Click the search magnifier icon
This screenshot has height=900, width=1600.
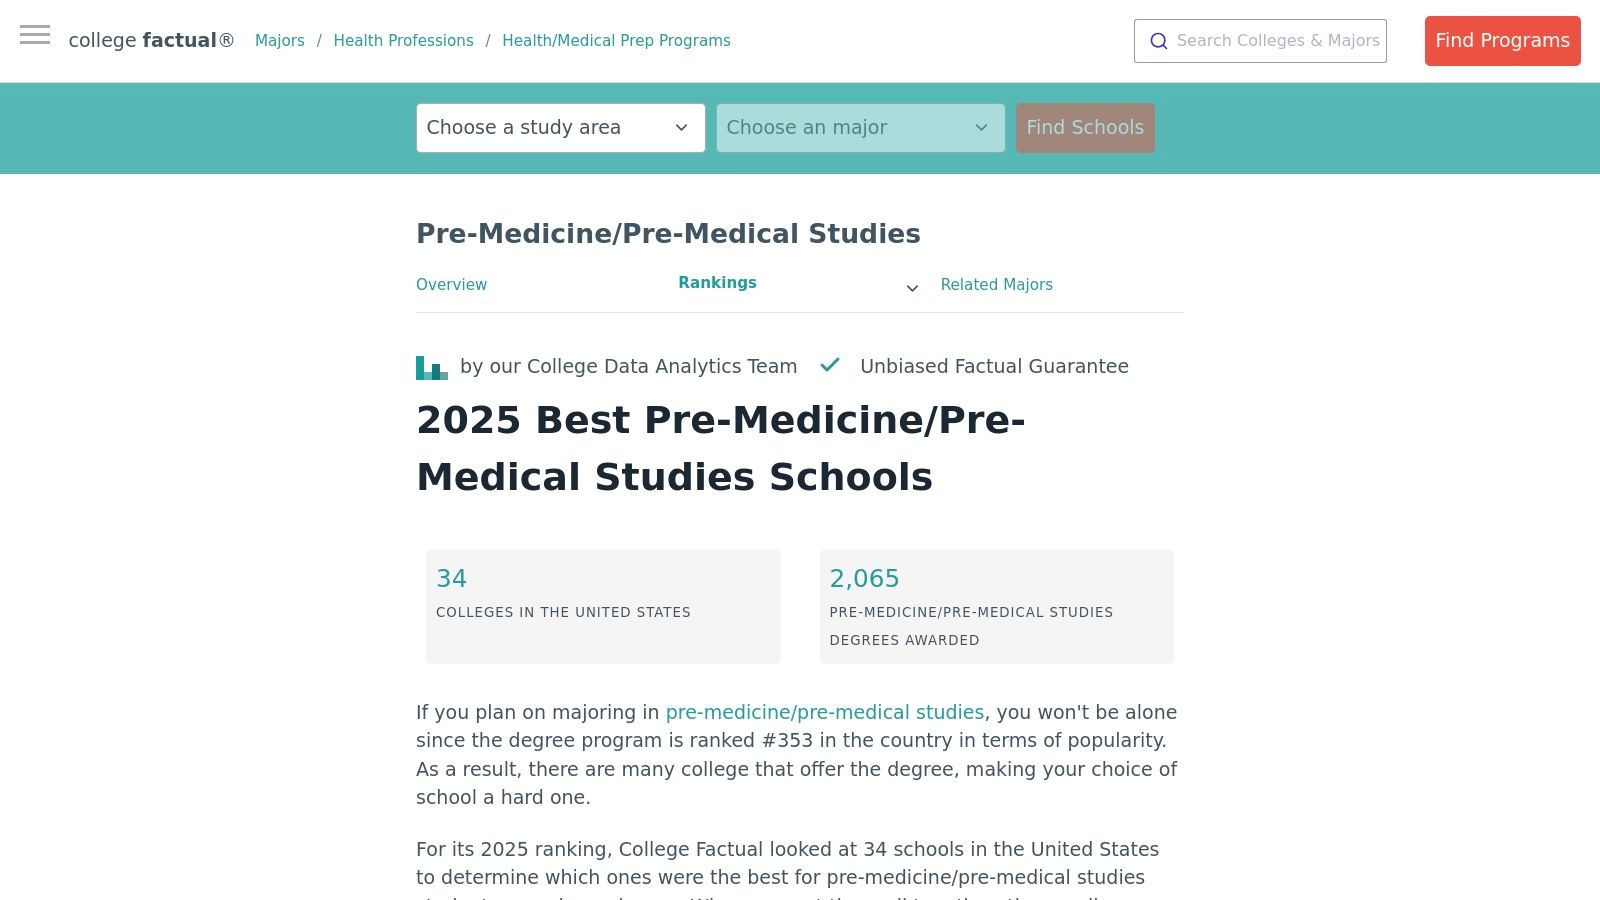coord(1159,41)
